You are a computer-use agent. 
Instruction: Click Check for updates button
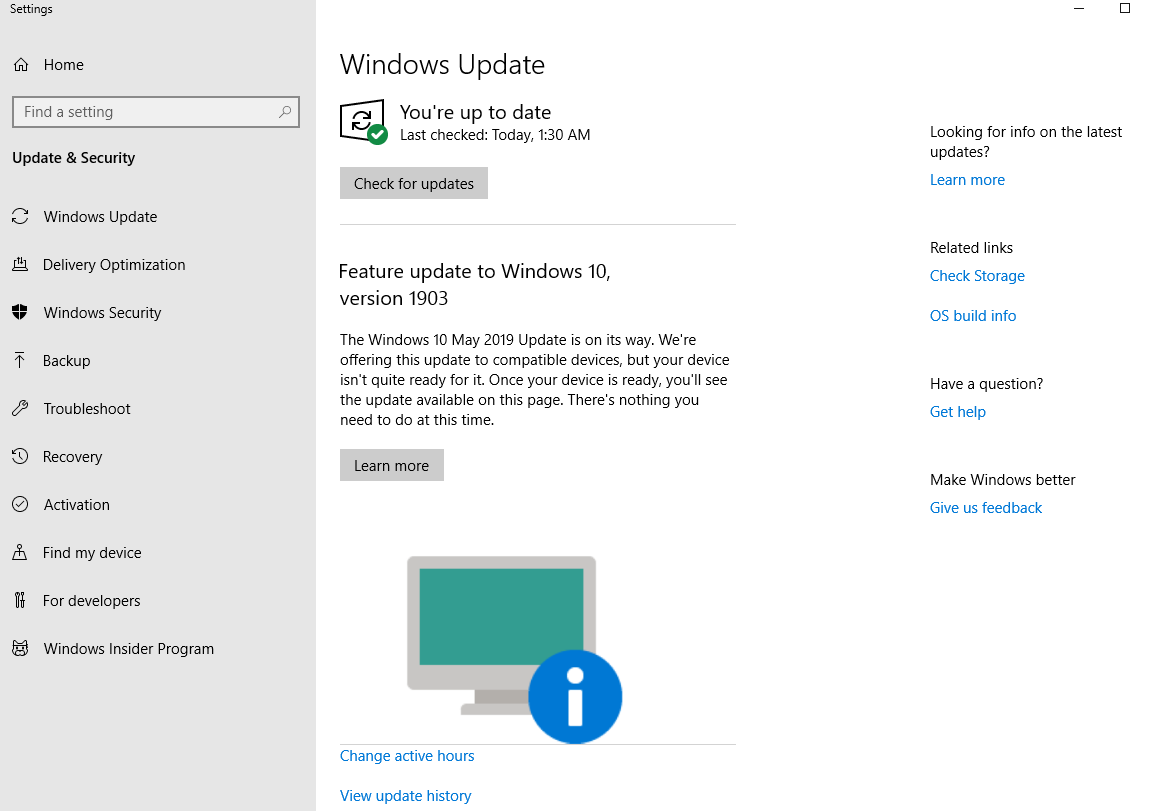click(x=413, y=183)
